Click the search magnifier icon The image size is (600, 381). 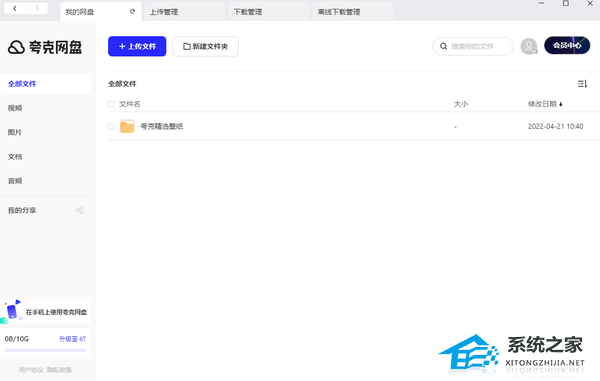(443, 46)
